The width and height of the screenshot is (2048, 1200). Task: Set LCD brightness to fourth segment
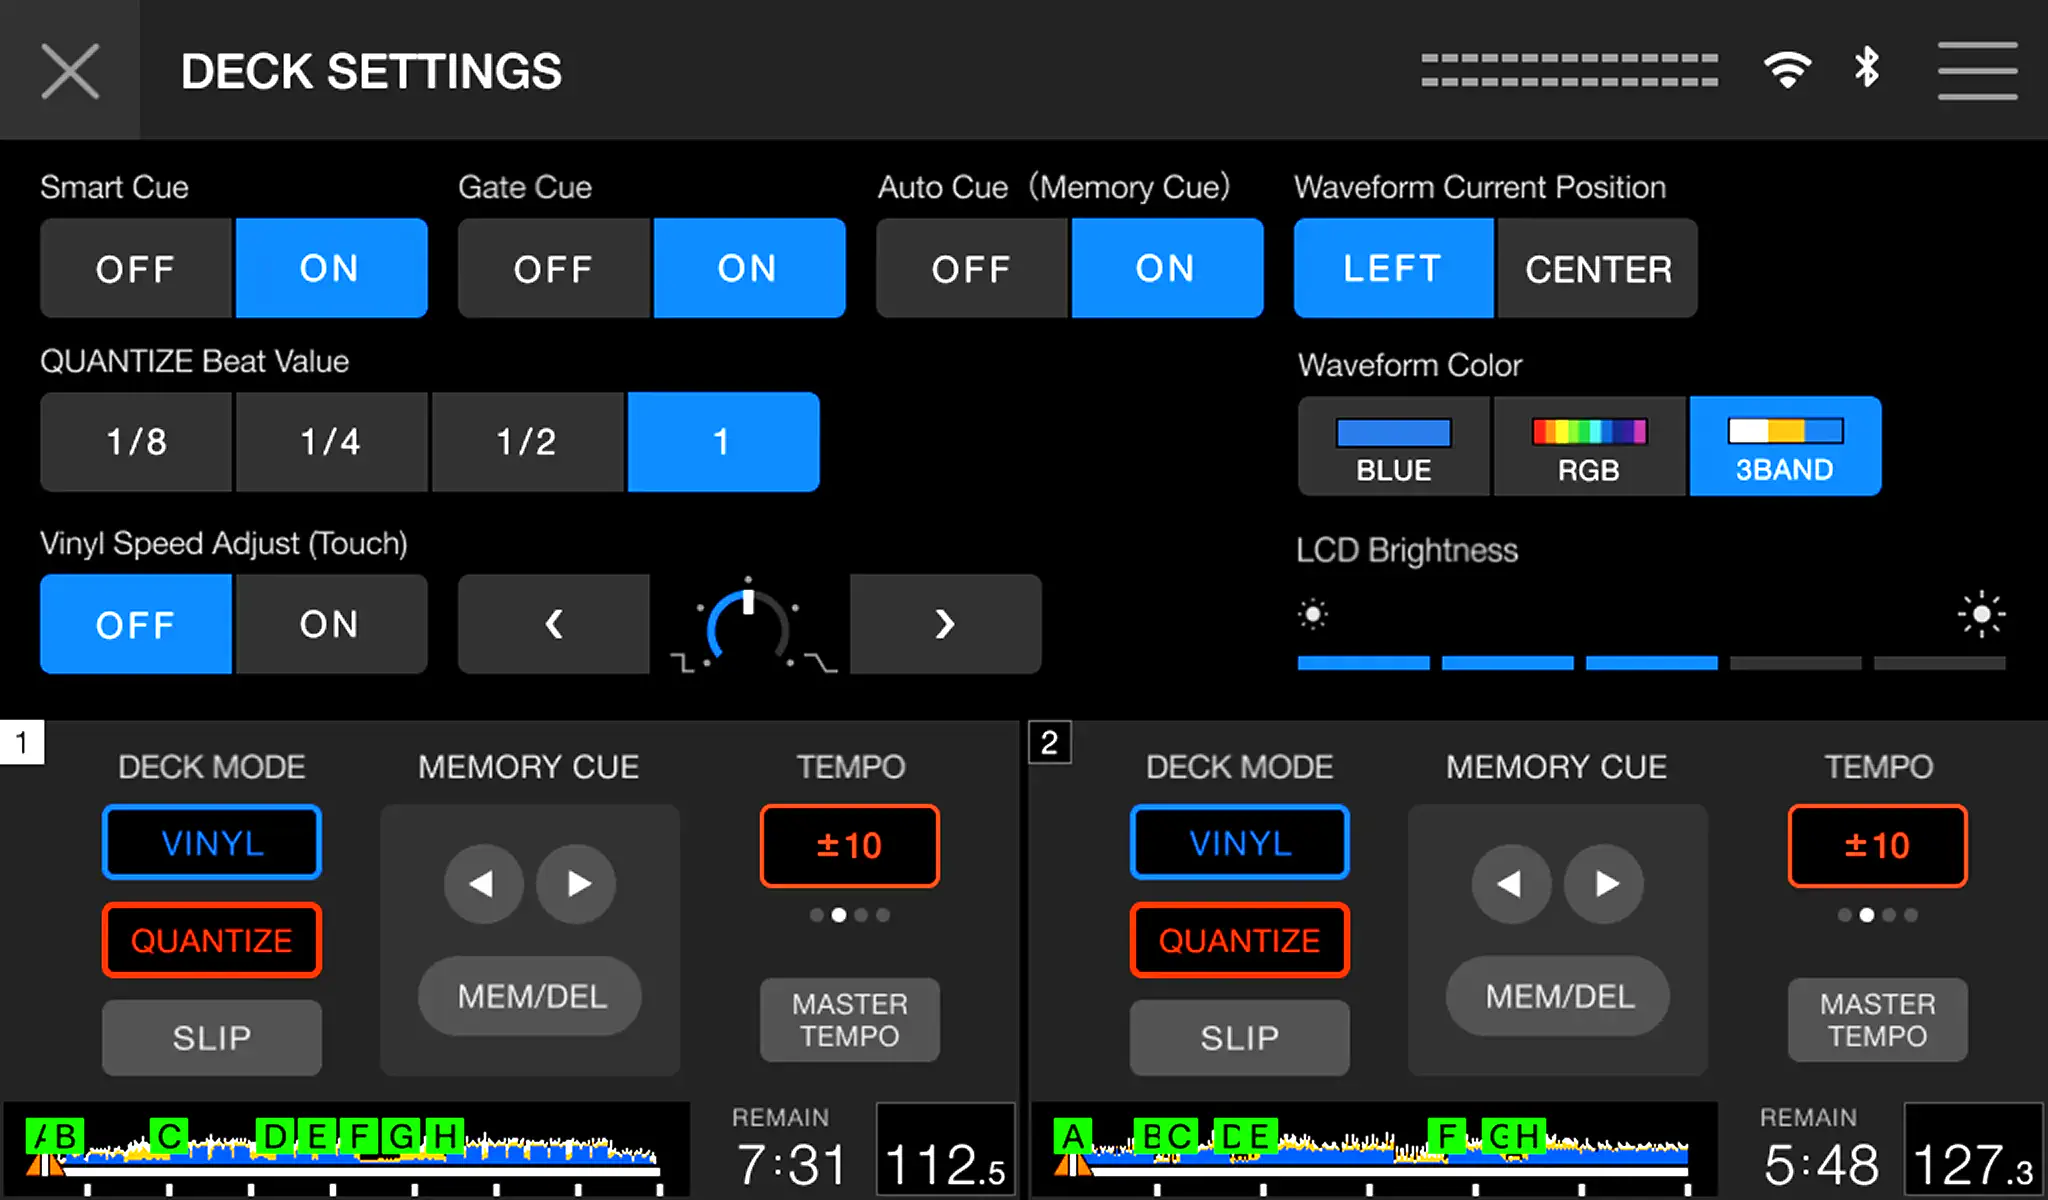pyautogui.click(x=1795, y=663)
